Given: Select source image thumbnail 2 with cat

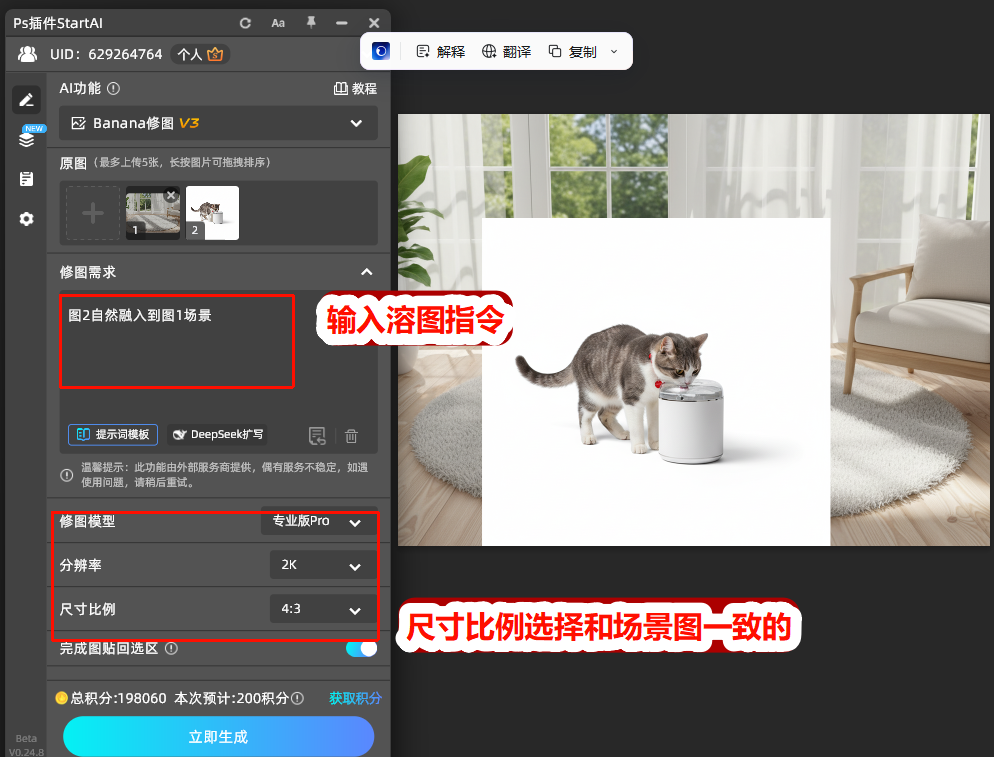Looking at the screenshot, I should [x=212, y=213].
